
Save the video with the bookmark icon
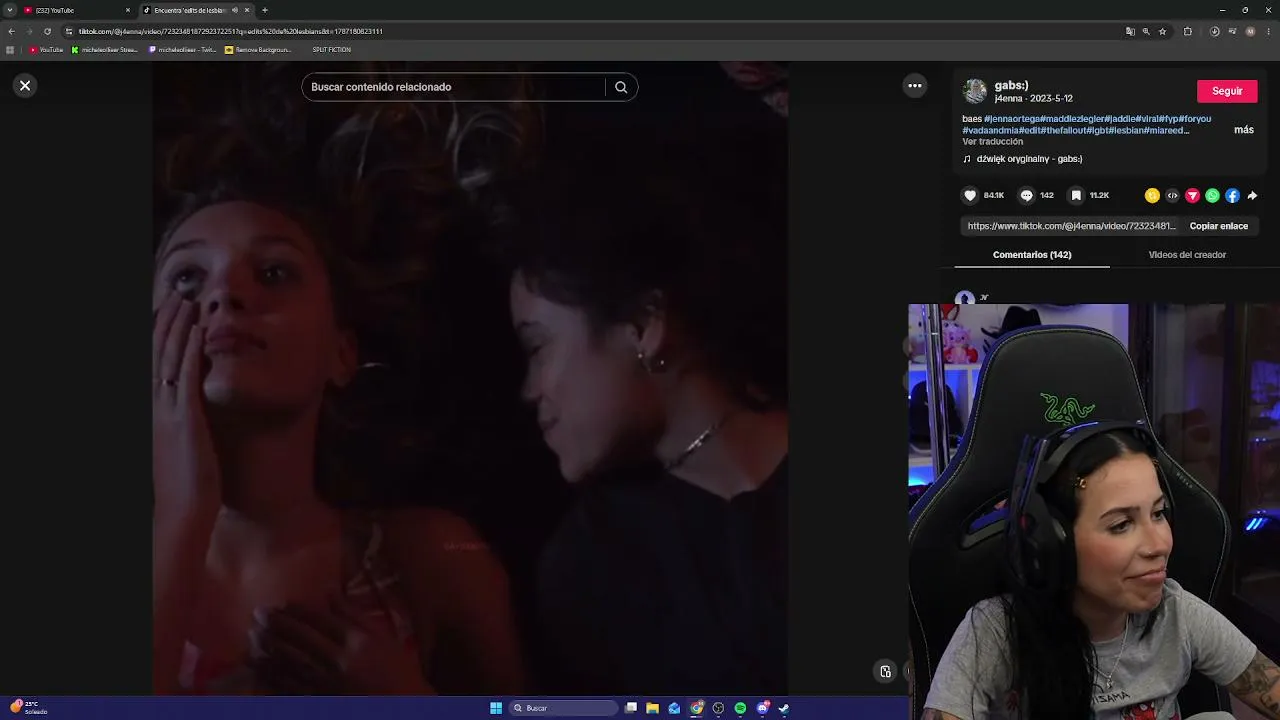[x=1076, y=196]
